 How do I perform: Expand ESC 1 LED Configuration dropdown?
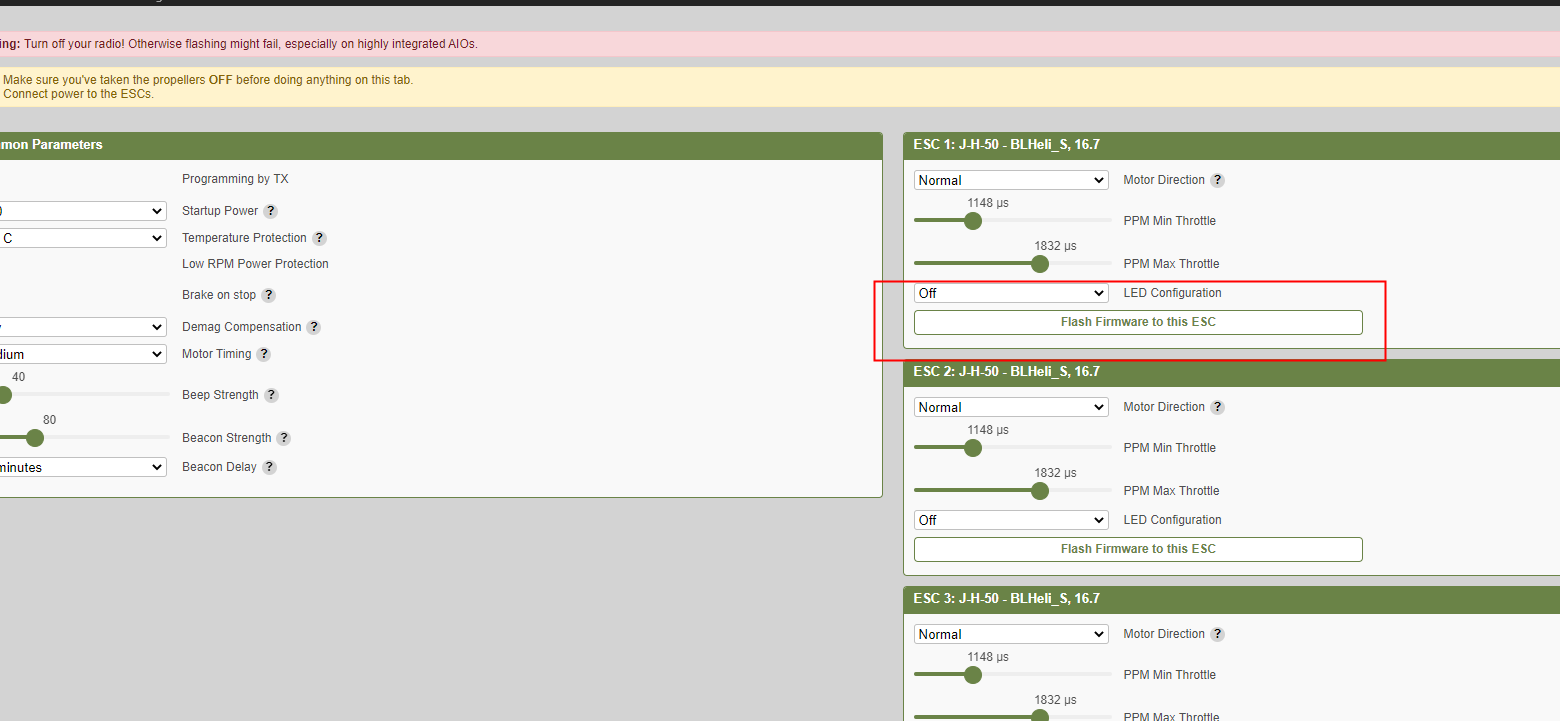[1011, 293]
